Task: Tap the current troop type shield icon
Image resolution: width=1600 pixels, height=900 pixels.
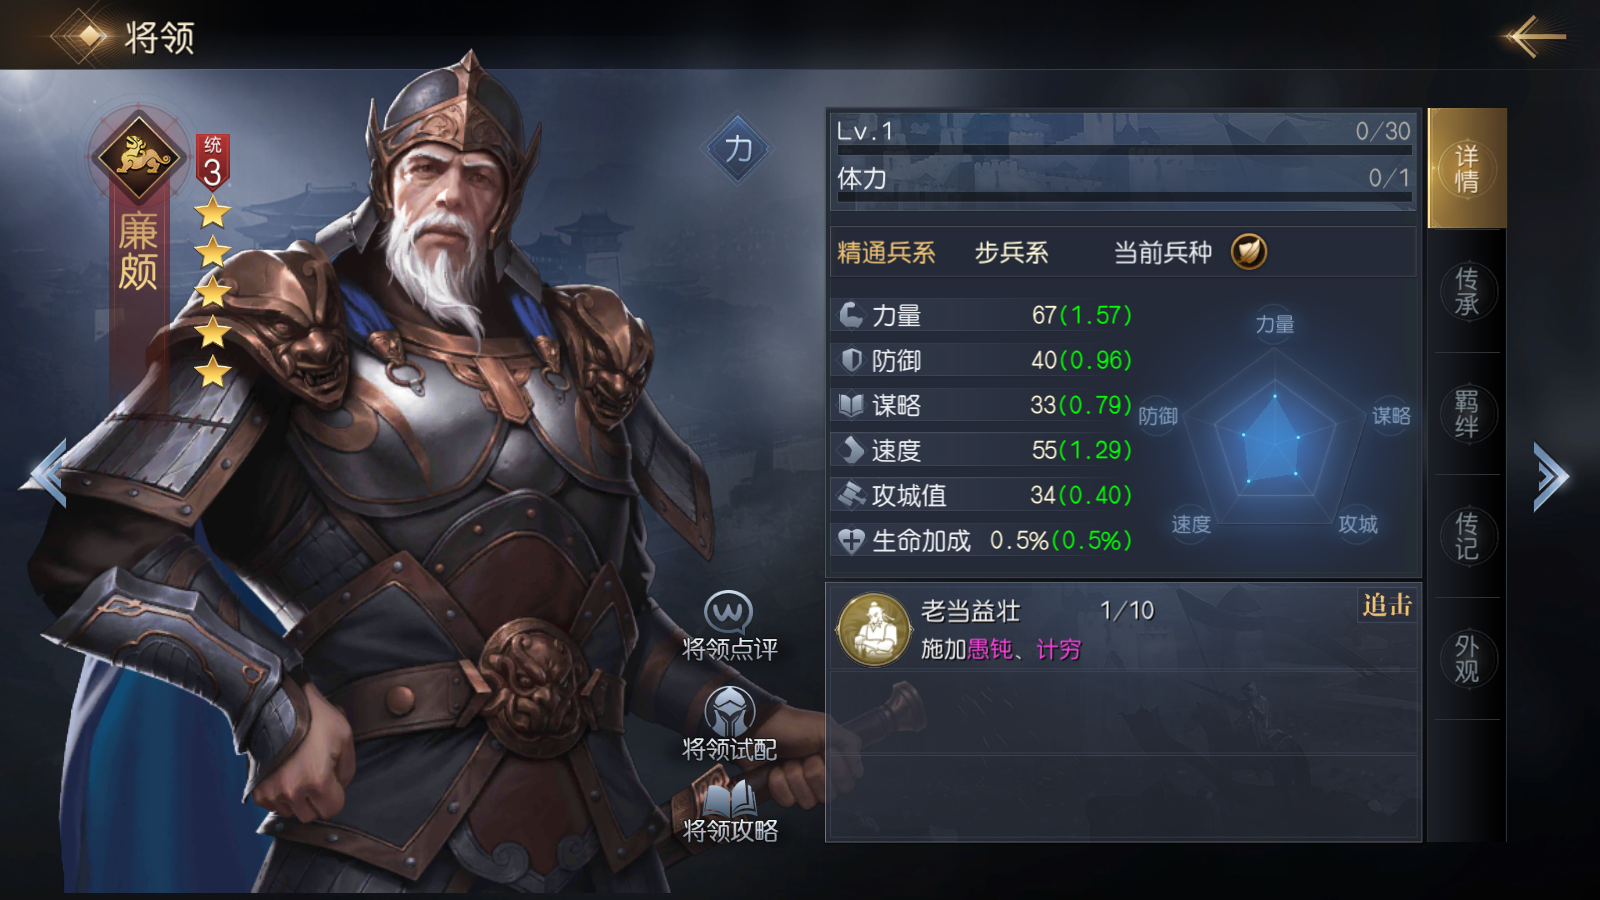Action: [1248, 252]
